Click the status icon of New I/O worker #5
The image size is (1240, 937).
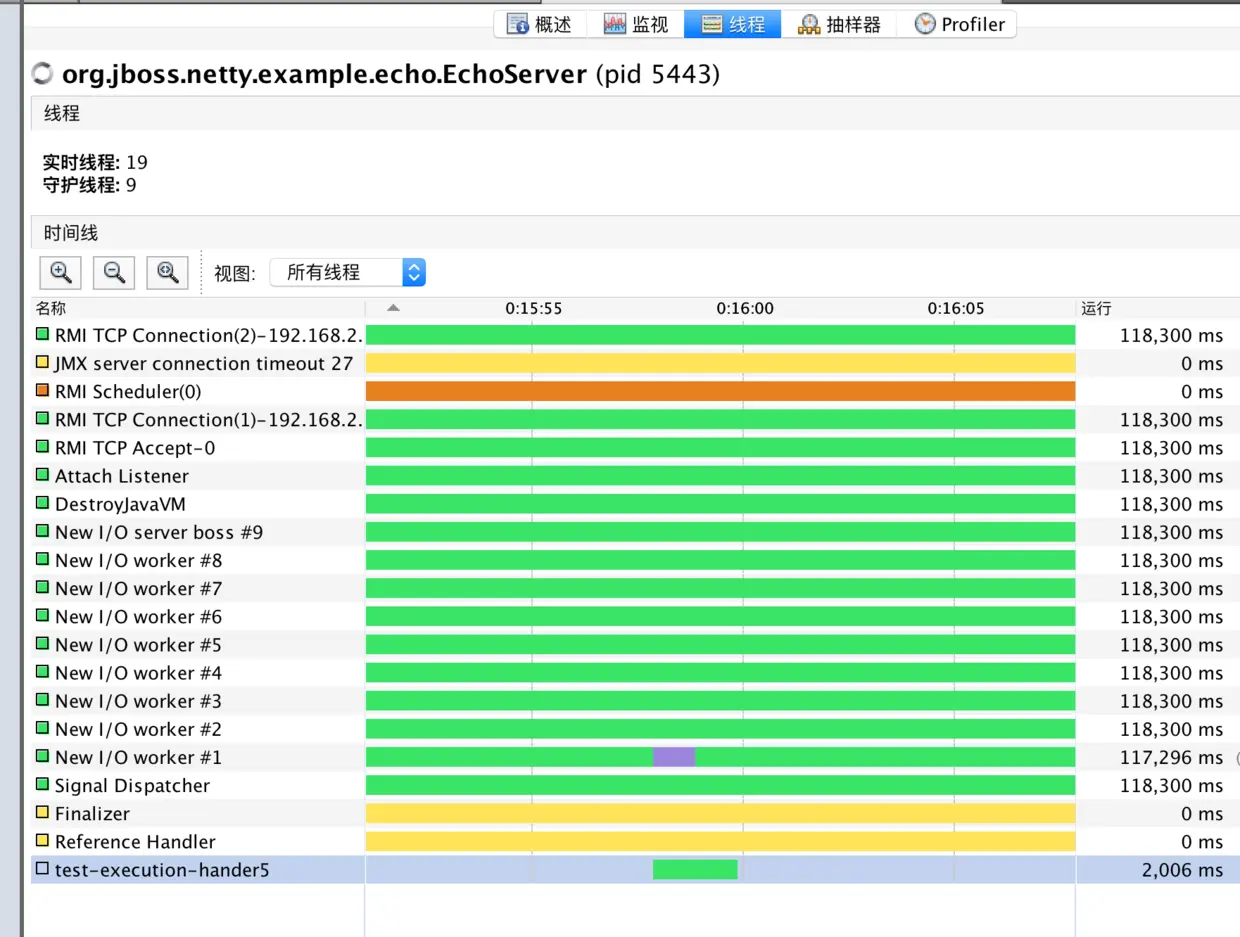click(42, 644)
